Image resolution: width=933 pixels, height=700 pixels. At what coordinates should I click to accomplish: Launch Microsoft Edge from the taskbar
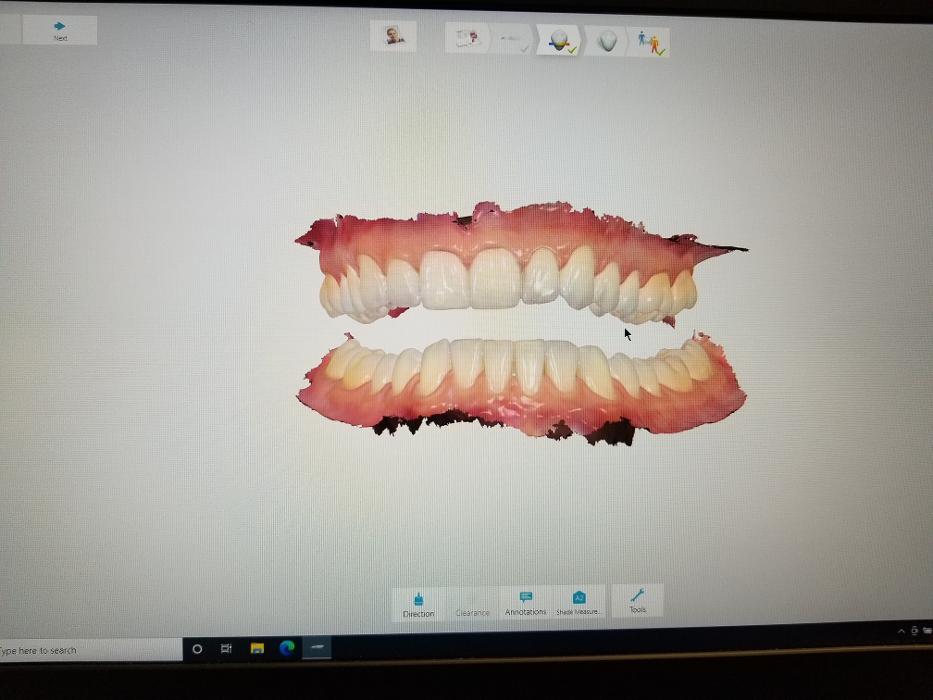click(x=285, y=648)
